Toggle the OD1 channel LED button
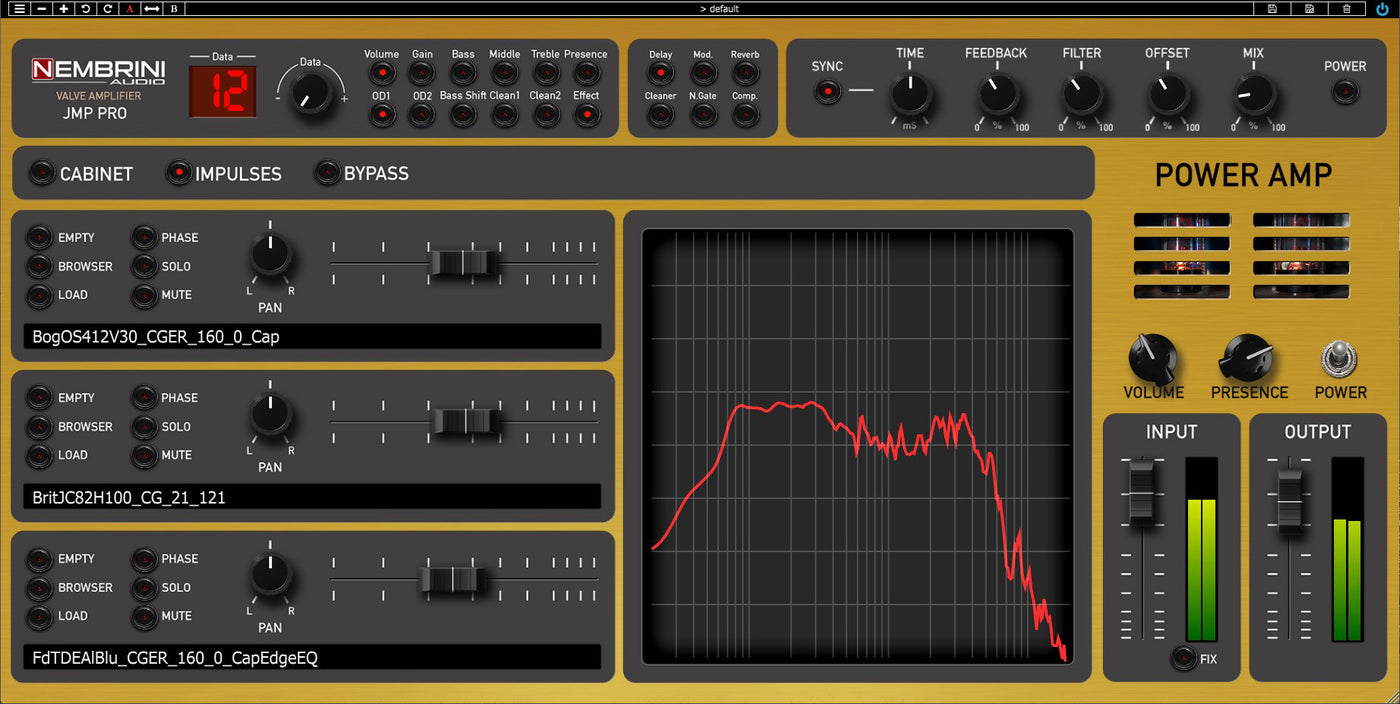The width and height of the screenshot is (1400, 704). (381, 115)
